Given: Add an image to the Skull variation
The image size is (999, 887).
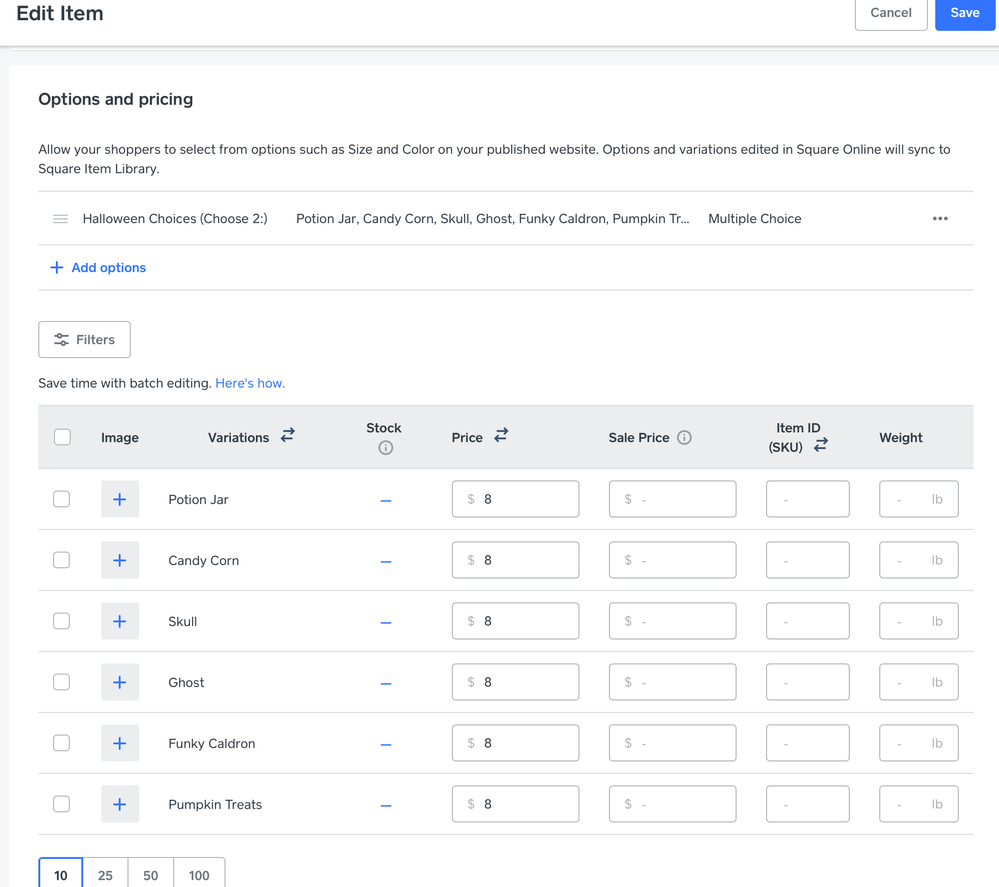Looking at the screenshot, I should (x=119, y=621).
